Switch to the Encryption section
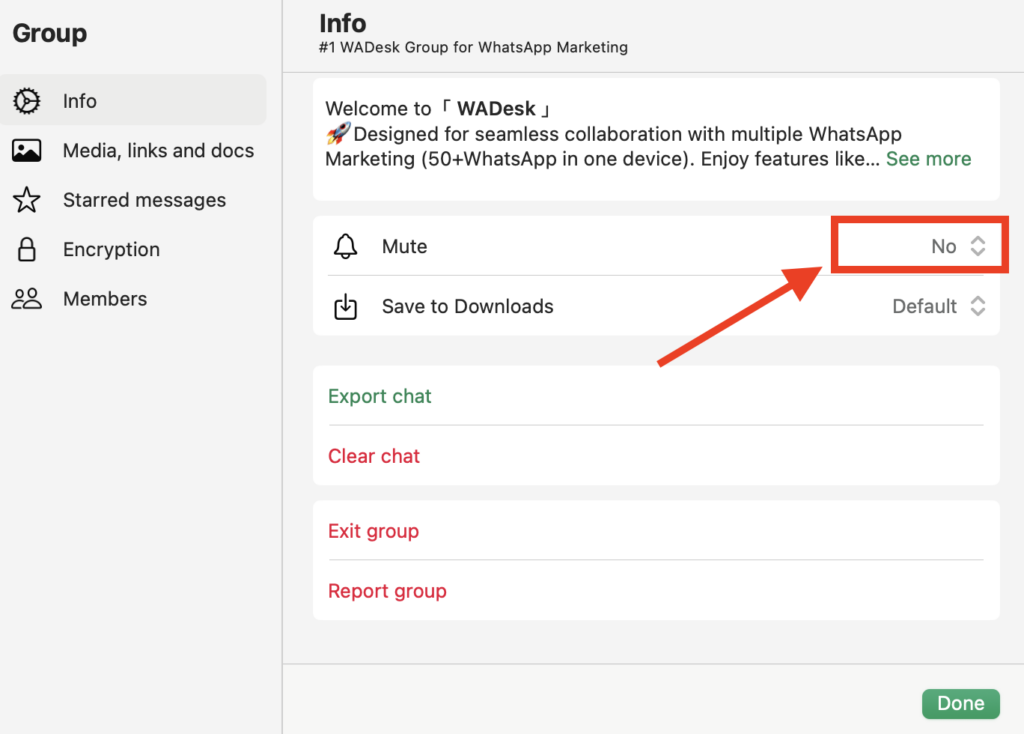This screenshot has width=1024, height=734. [133, 249]
